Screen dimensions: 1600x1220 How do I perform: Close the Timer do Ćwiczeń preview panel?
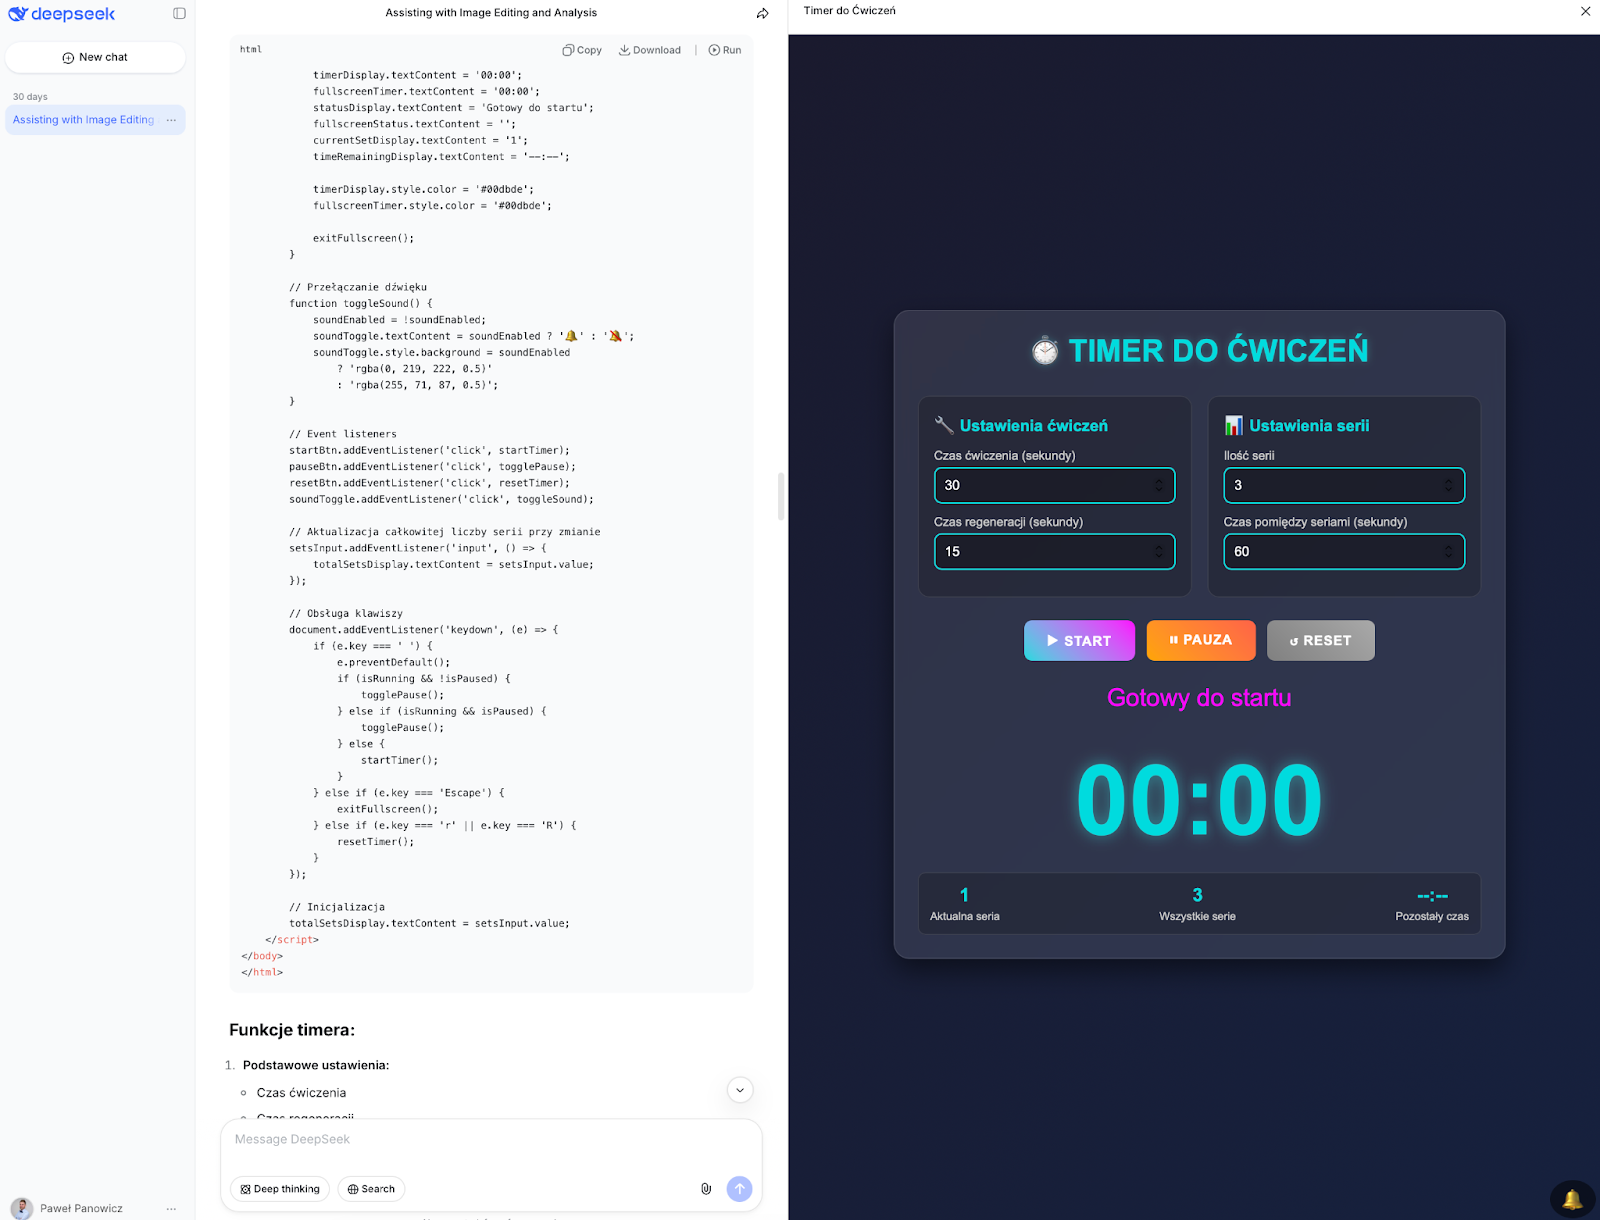tap(1585, 11)
